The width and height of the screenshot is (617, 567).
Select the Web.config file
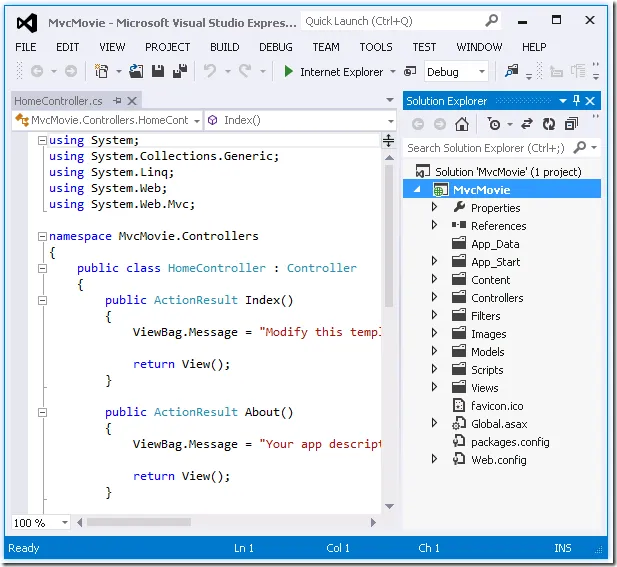click(x=498, y=460)
